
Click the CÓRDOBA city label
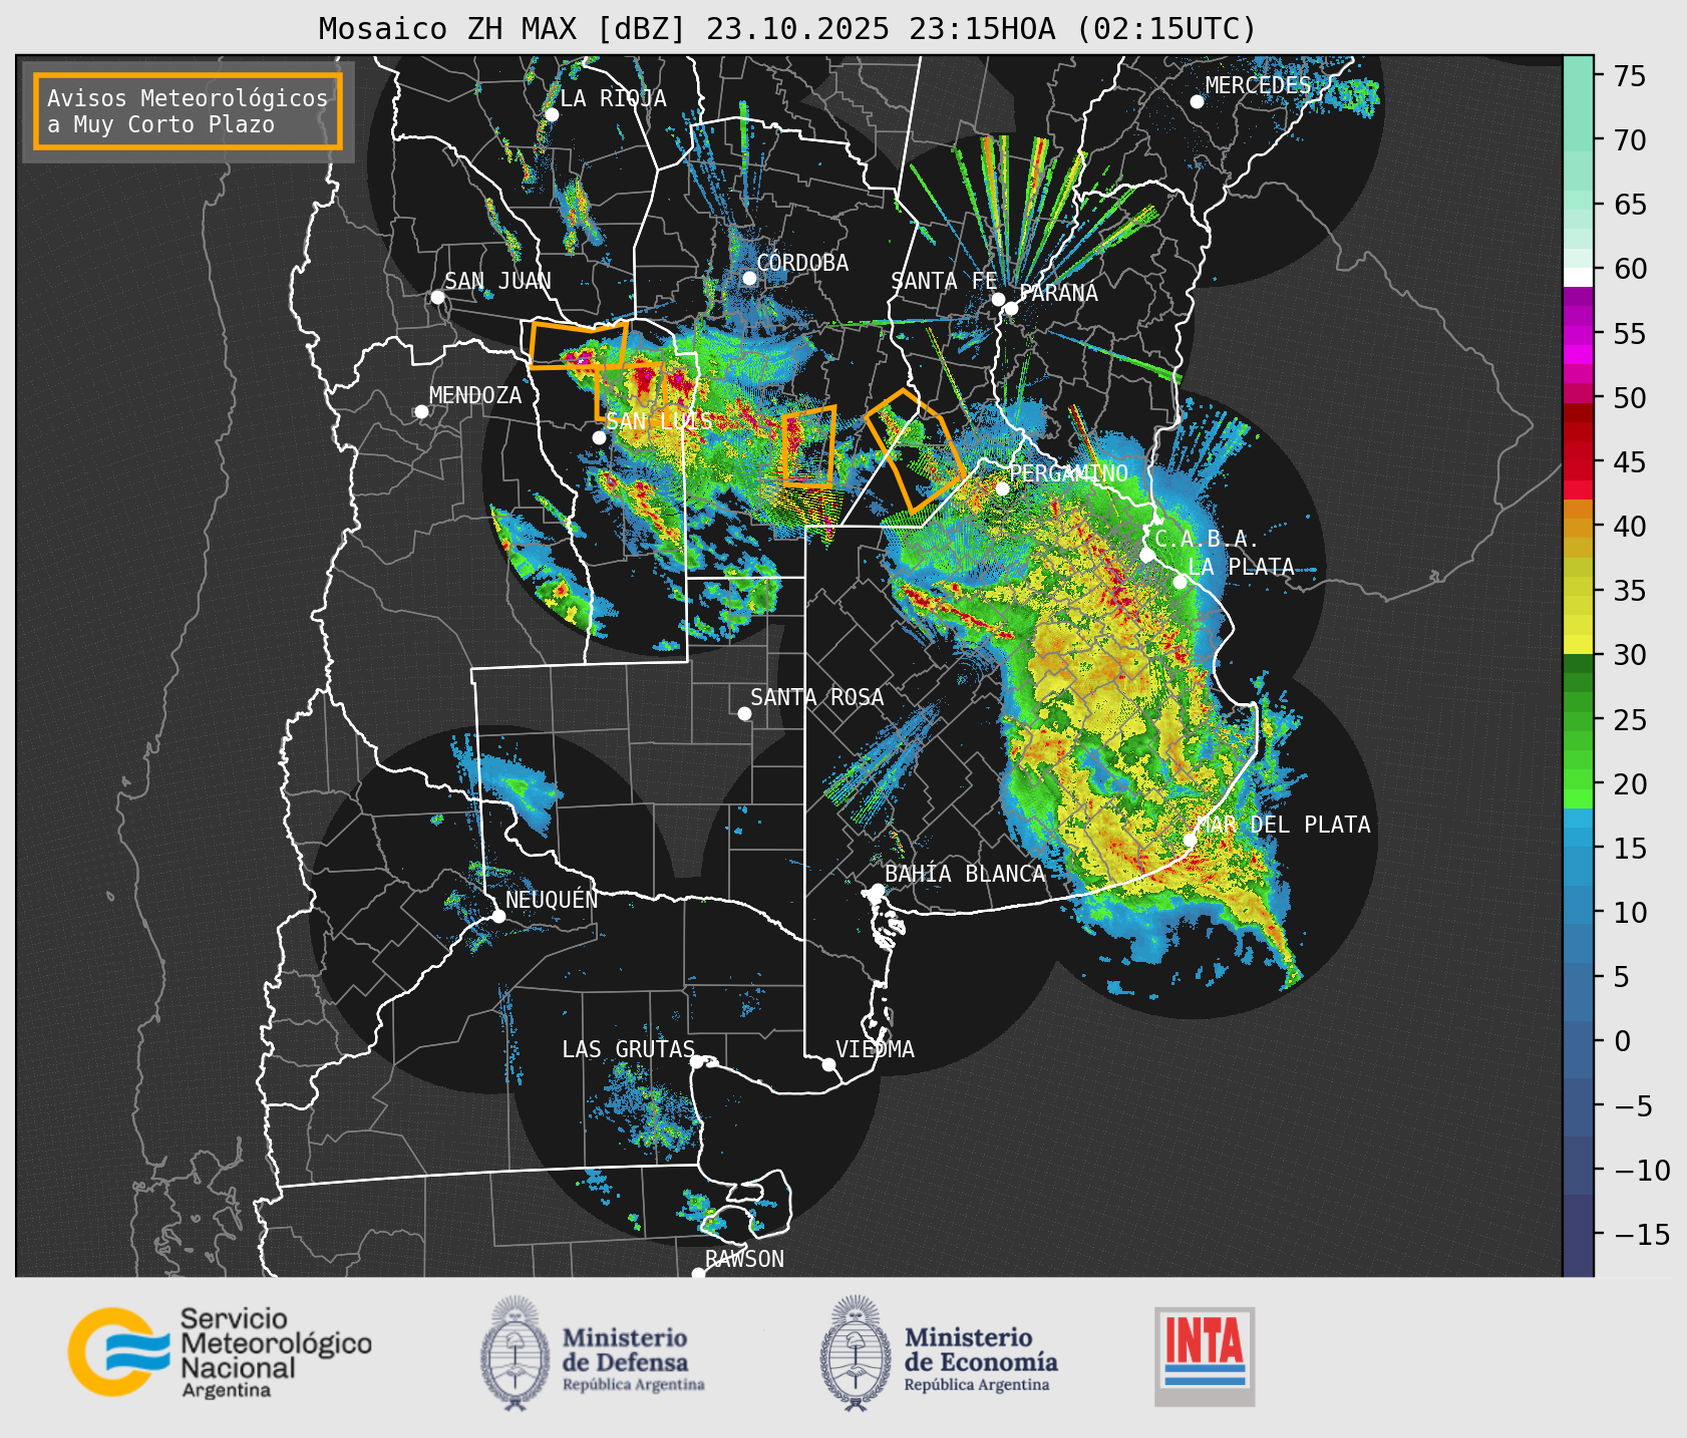pyautogui.click(x=802, y=263)
